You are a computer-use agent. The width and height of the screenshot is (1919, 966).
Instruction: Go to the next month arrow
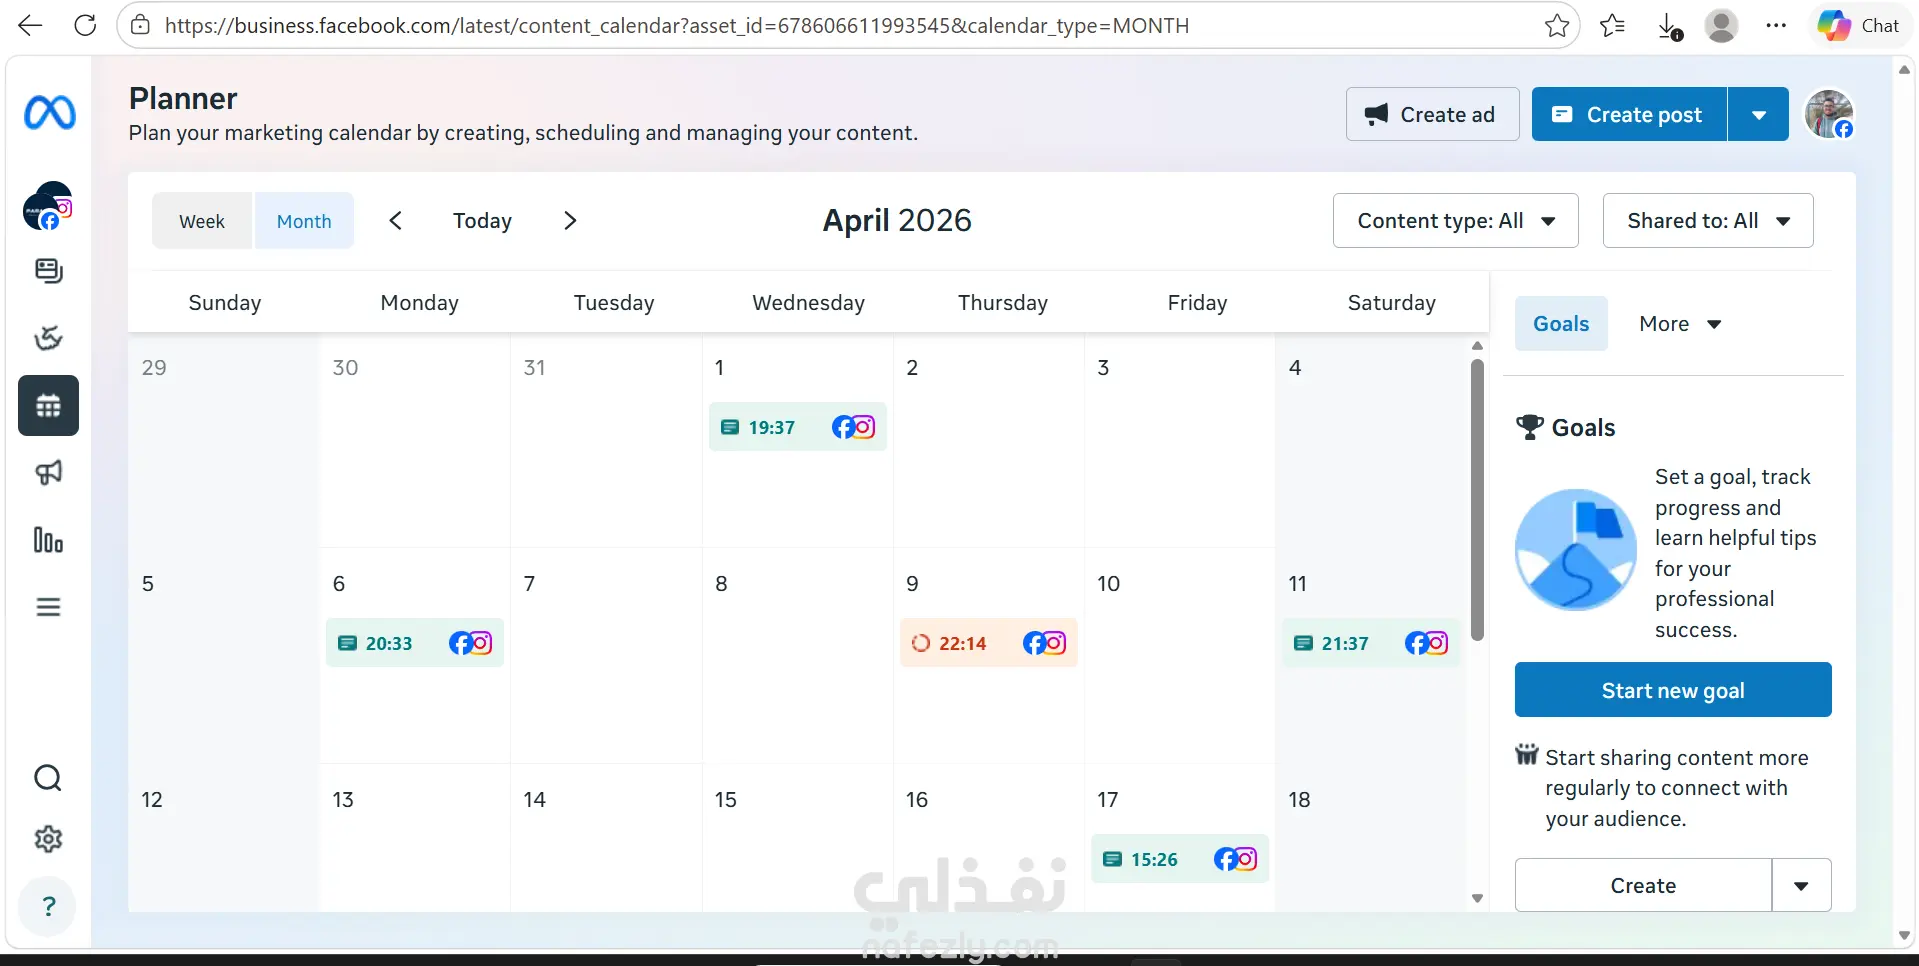click(x=570, y=221)
